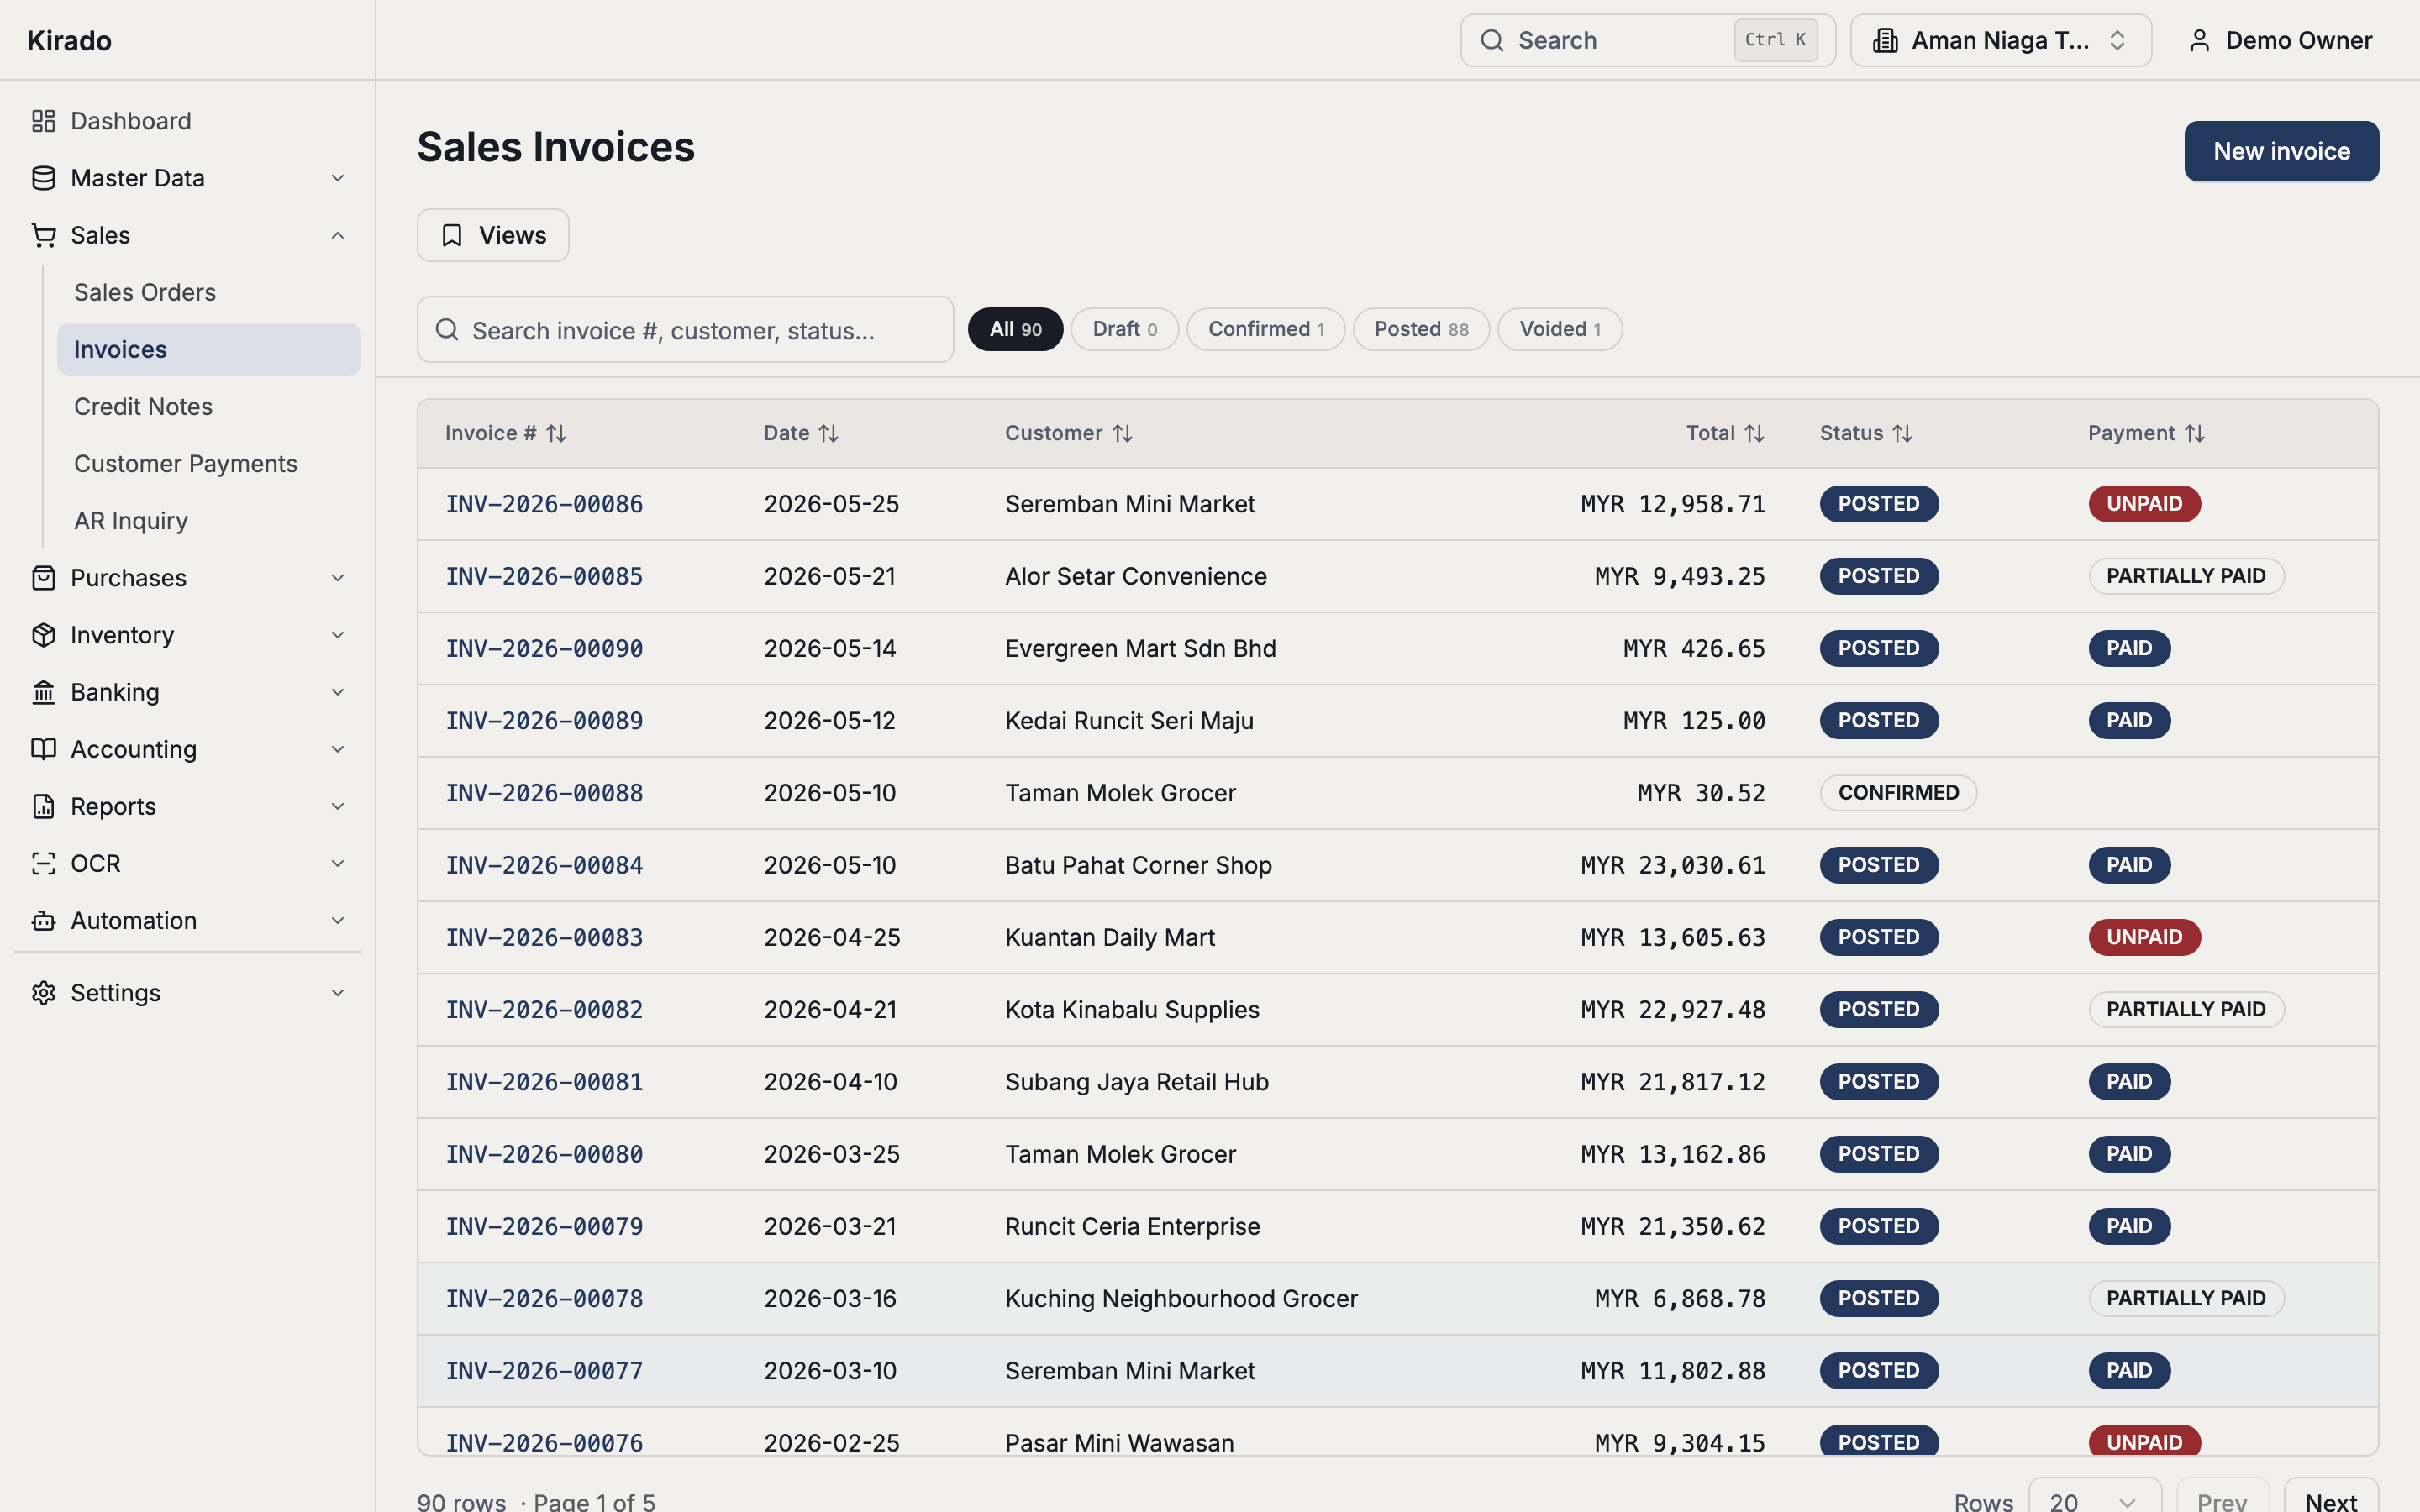Click the MYR 23,030.61 total cell
Viewport: 2420px width, 1512px height.
click(1673, 865)
